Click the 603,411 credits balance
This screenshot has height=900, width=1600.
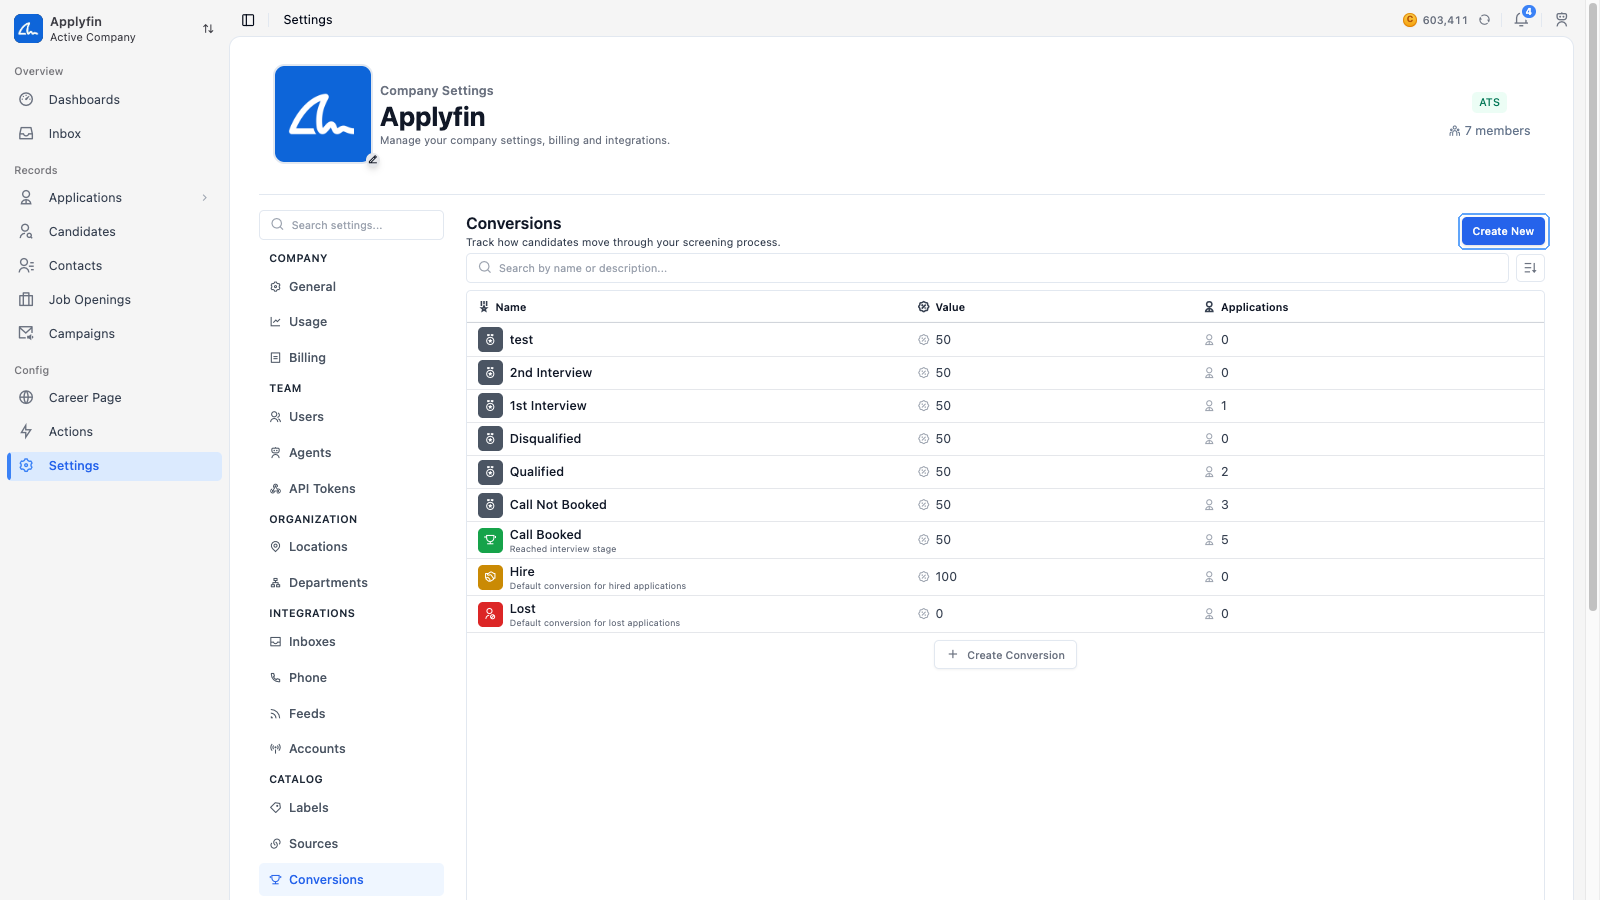[1445, 20]
